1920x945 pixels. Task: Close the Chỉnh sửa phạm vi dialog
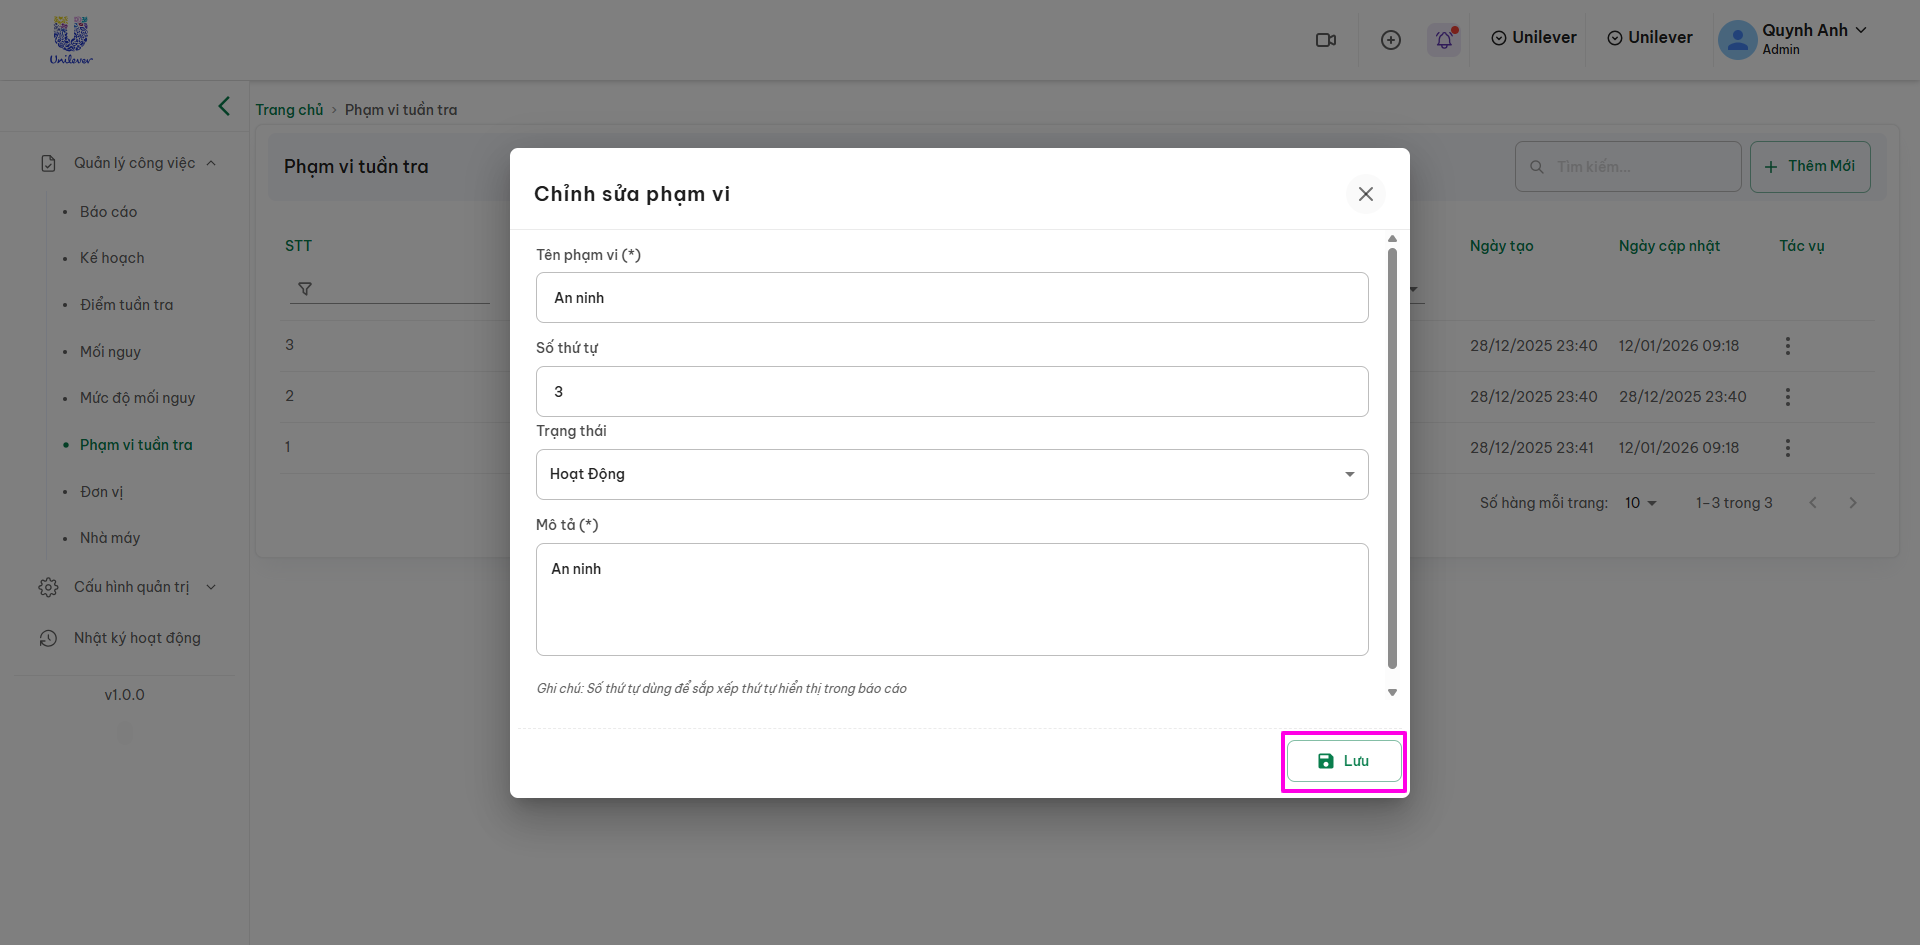pyautogui.click(x=1366, y=194)
